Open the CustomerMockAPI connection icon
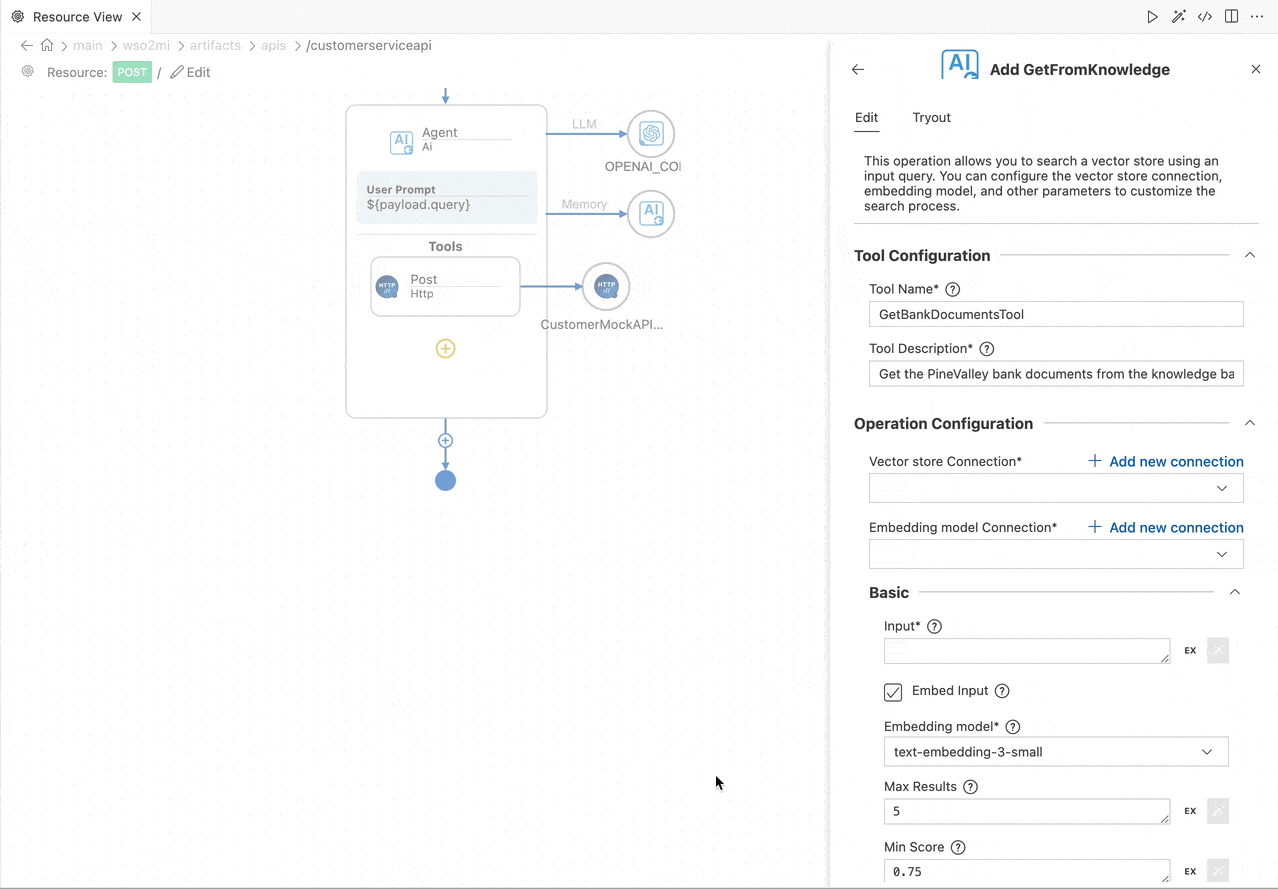The width and height of the screenshot is (1278, 889). click(606, 287)
